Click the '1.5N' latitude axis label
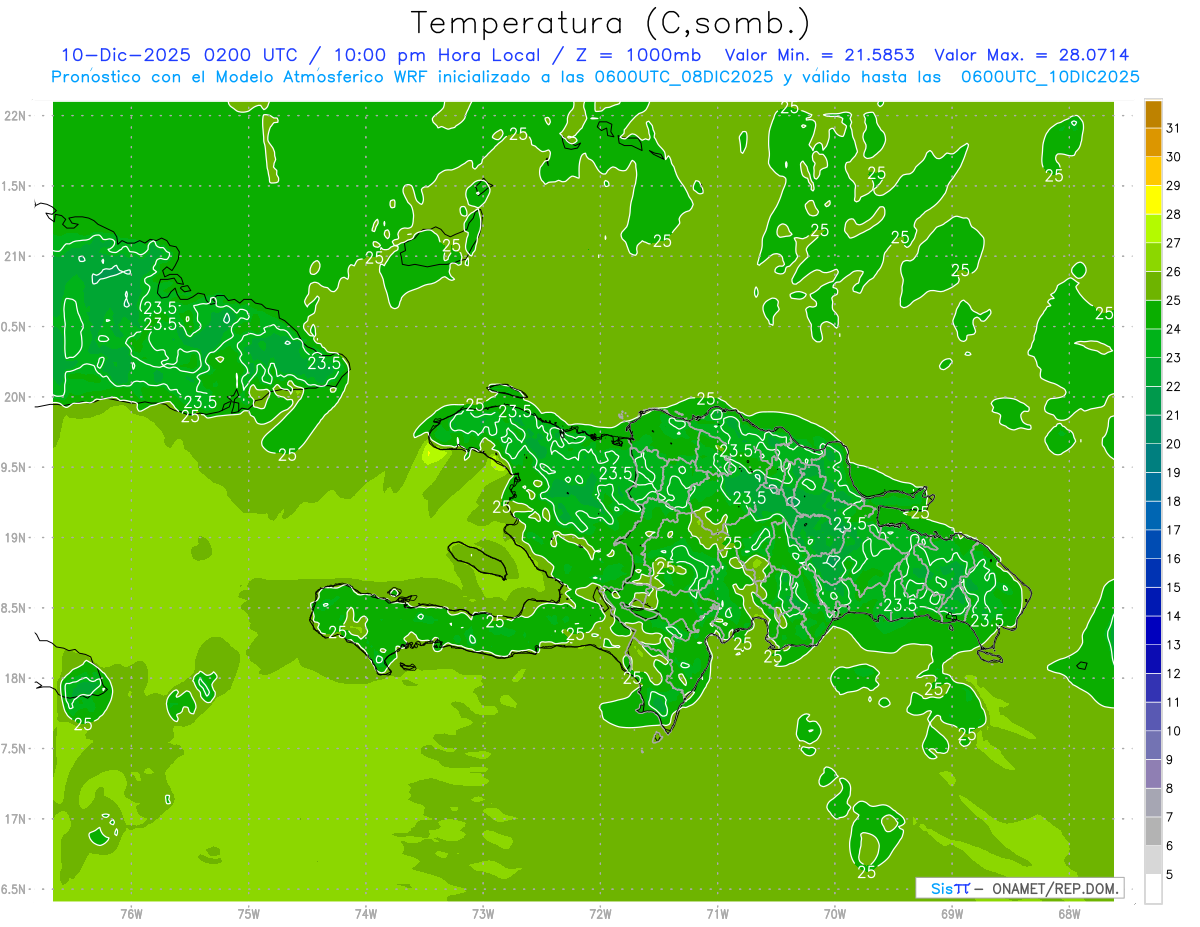The image size is (1200, 927). click(15, 186)
